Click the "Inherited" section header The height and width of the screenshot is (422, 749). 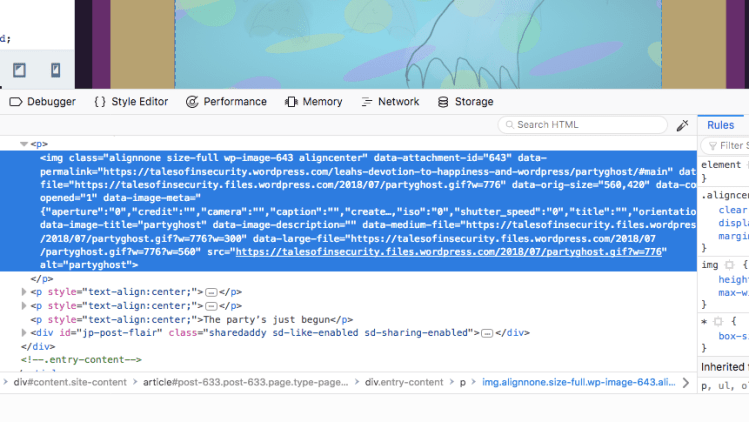click(x=723, y=367)
